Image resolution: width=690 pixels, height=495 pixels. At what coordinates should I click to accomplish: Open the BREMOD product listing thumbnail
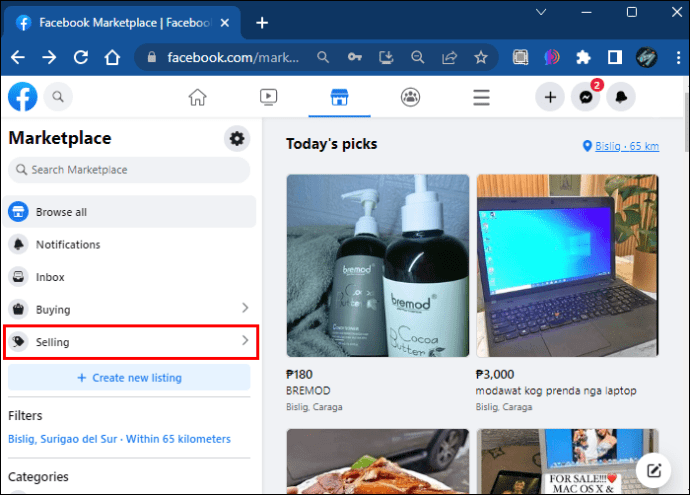pos(378,266)
